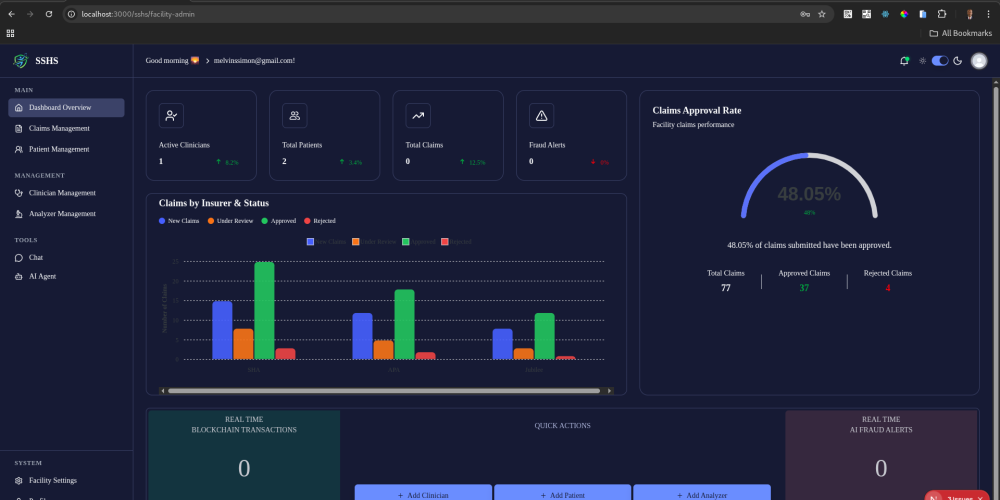
Task: Open Claims Management in the sidebar
Action: [x=59, y=128]
